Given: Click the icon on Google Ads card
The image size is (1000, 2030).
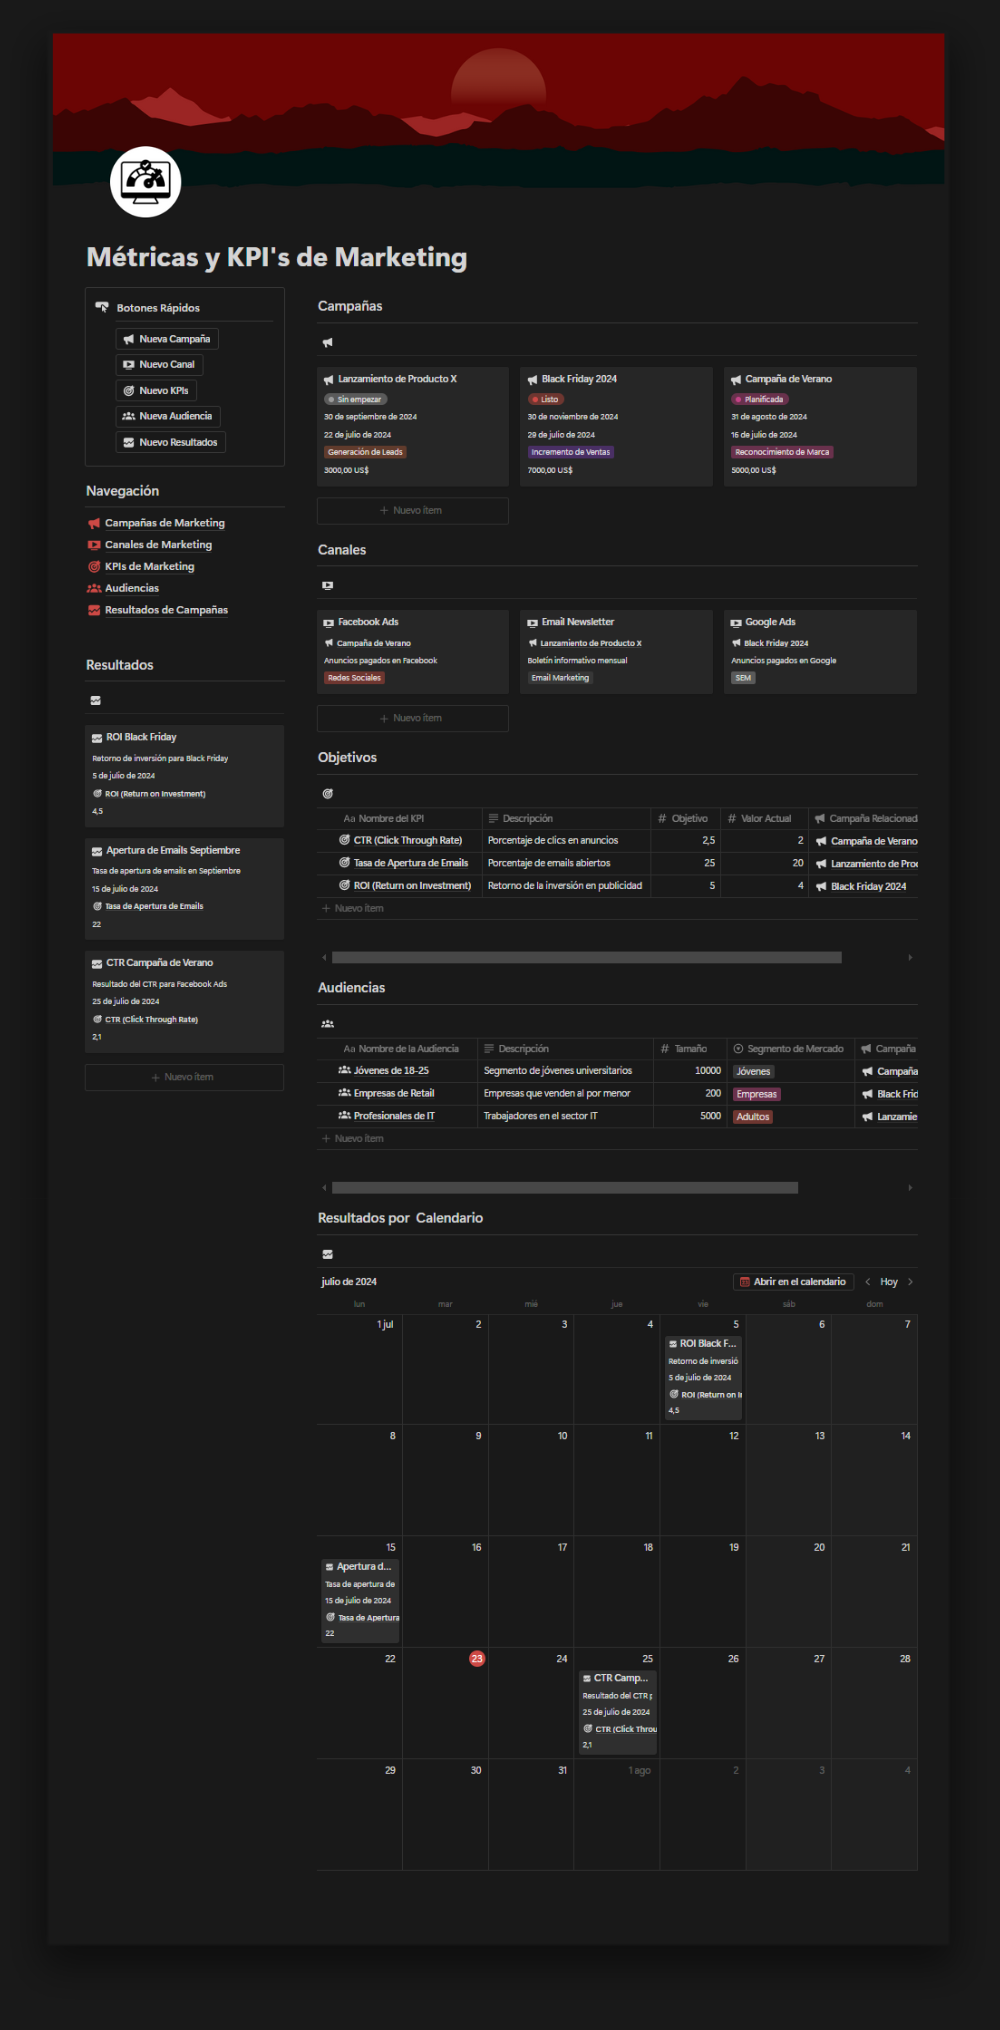Looking at the screenshot, I should [736, 623].
